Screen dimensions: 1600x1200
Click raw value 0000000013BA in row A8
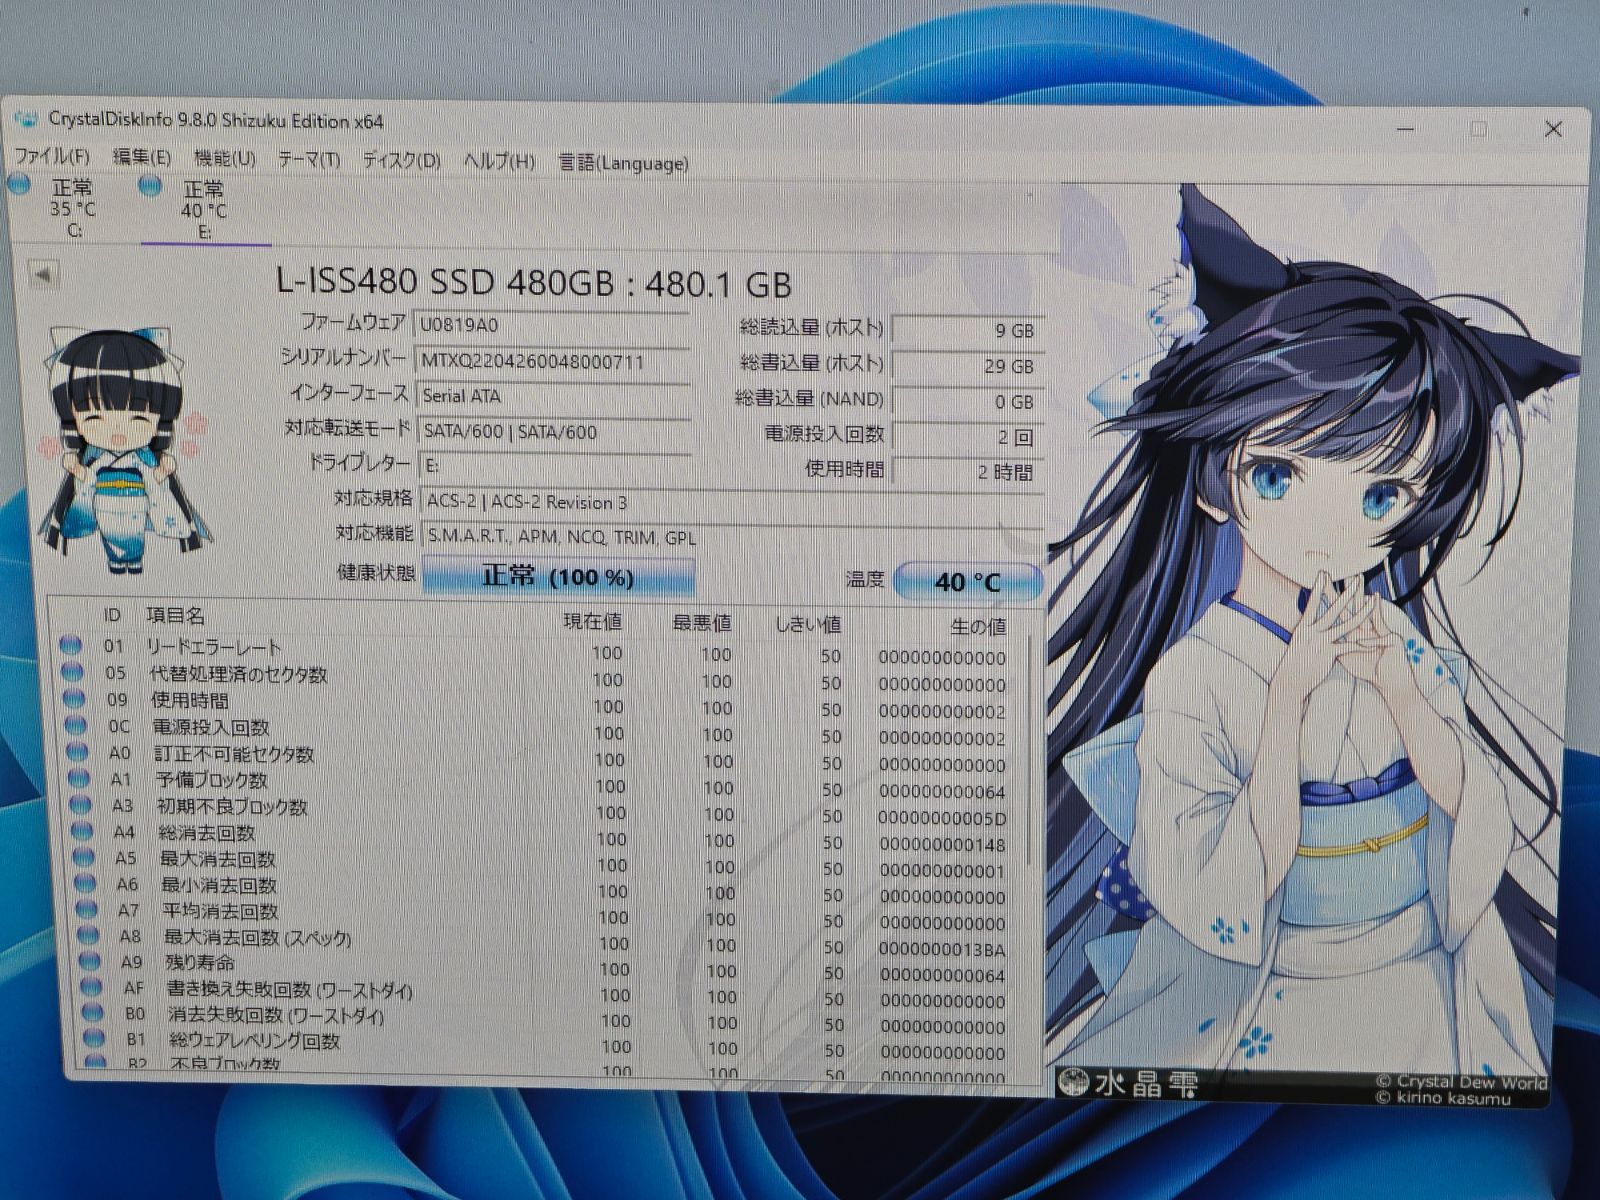pos(942,949)
